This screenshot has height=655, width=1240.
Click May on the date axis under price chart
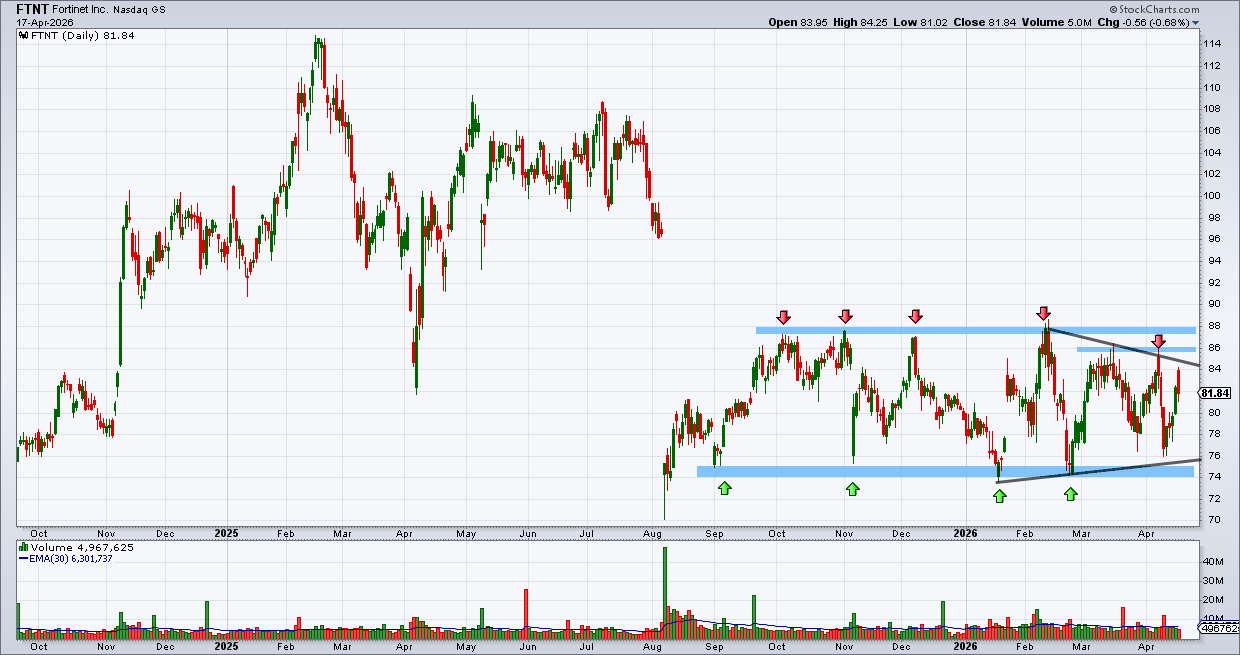(x=466, y=534)
